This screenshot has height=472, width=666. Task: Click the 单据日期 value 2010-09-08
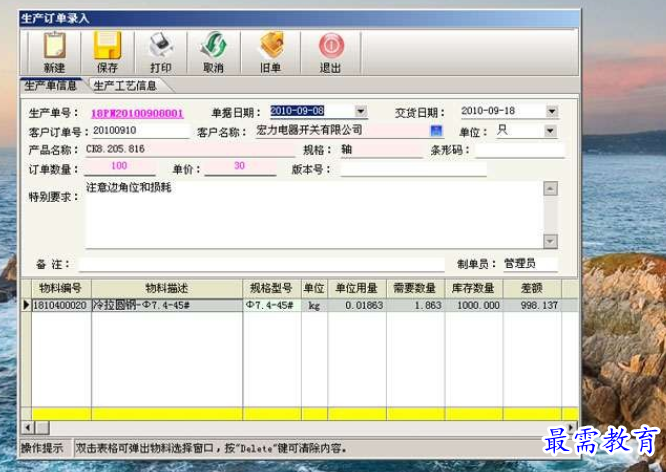coord(297,111)
